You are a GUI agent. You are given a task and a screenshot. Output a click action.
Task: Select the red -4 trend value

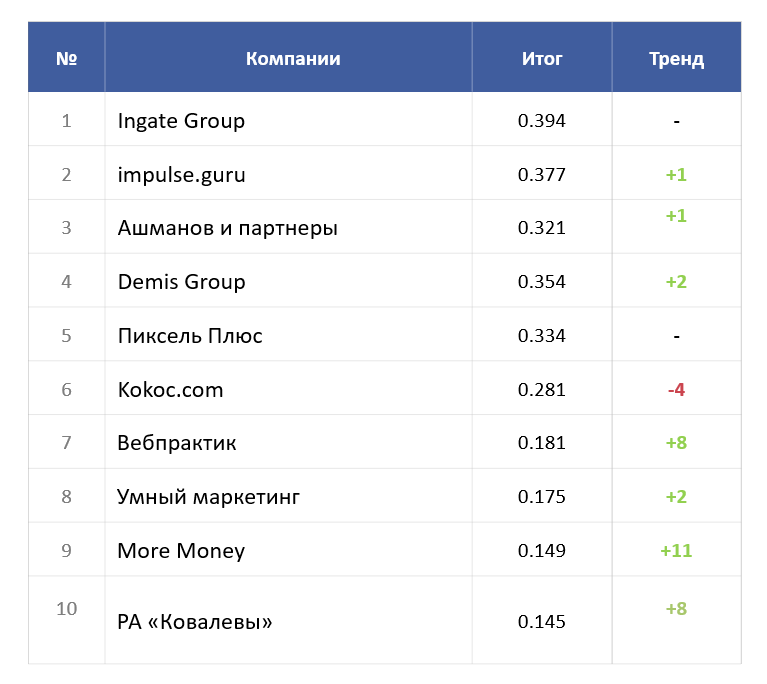coord(676,389)
